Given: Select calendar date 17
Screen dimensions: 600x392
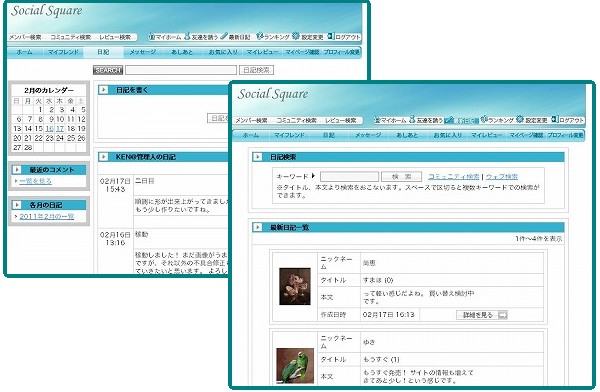Looking at the screenshot, I should click(x=60, y=129).
